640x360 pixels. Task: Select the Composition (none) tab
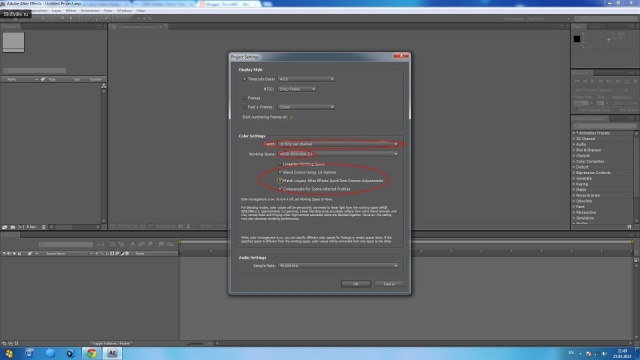pos(138,27)
